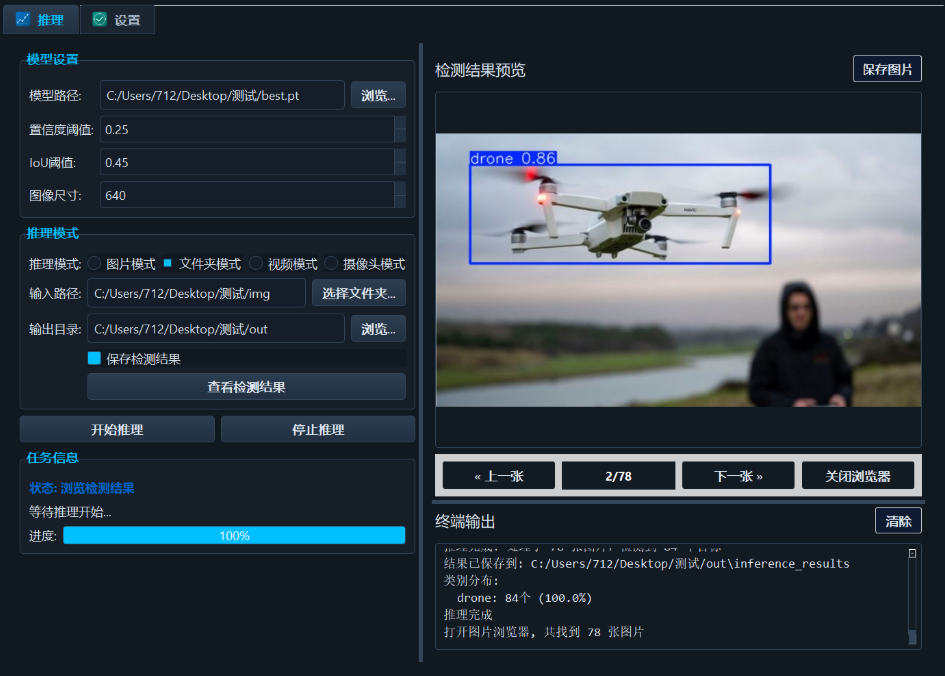The image size is (945, 676).
Task: Decrease 置信度阈值 with down stepper
Action: 400,136
